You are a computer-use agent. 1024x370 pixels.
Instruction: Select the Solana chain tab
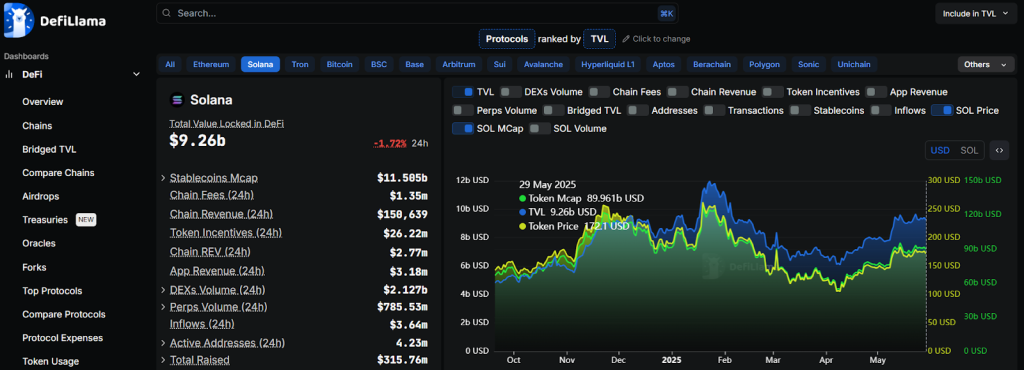pos(261,64)
